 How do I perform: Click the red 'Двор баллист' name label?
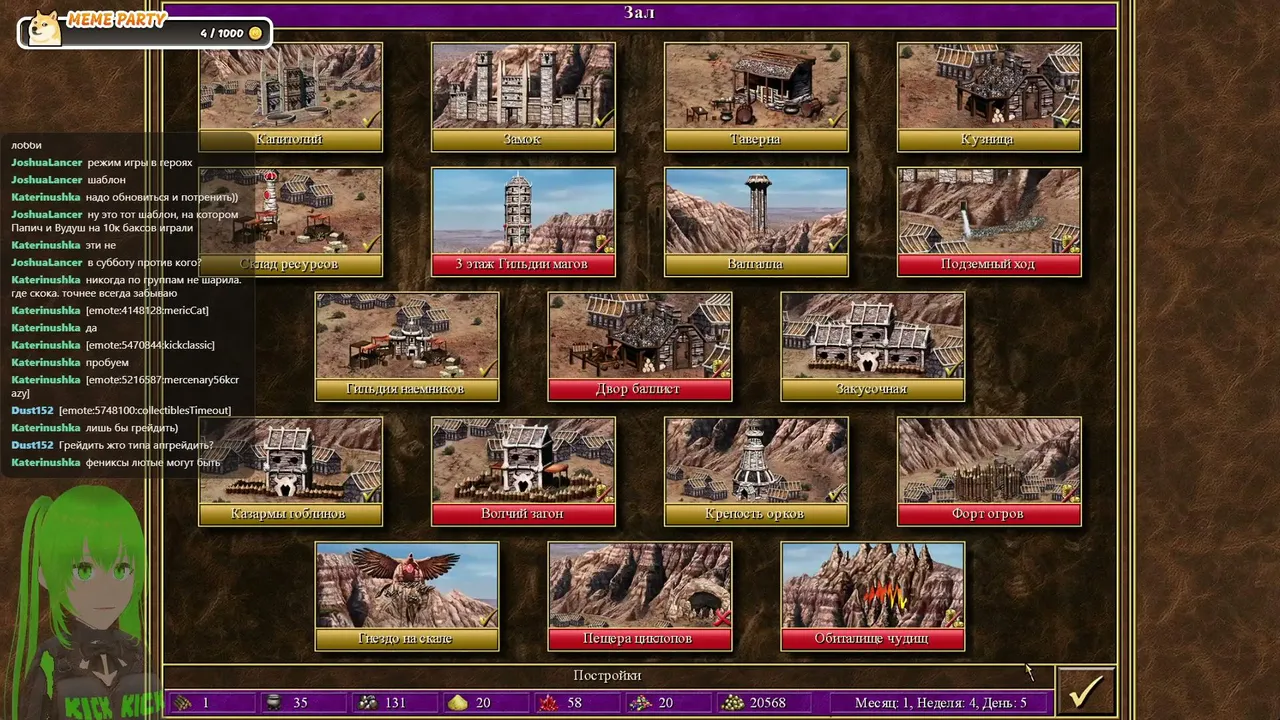pyautogui.click(x=640, y=390)
